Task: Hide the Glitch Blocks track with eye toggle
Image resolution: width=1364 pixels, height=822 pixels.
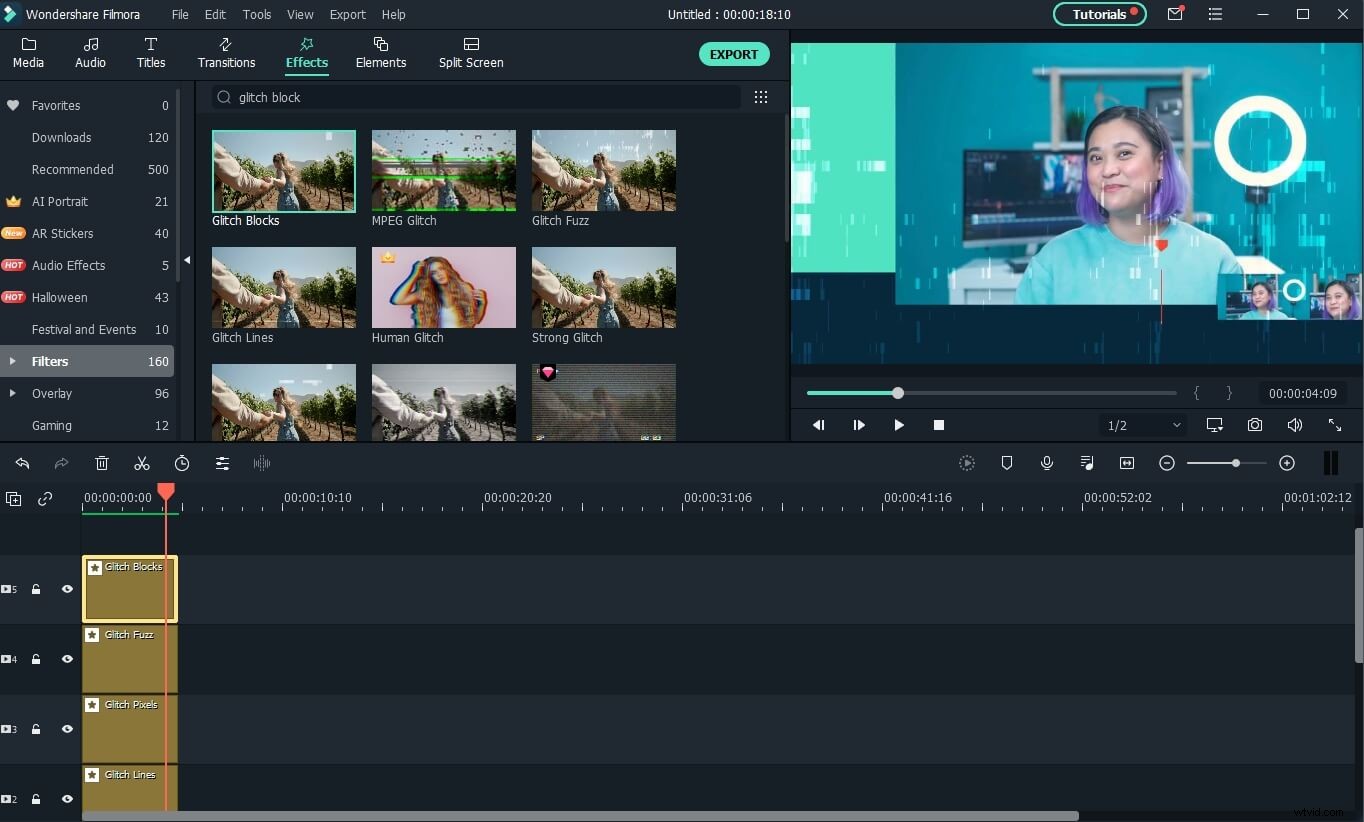Action: click(67, 589)
